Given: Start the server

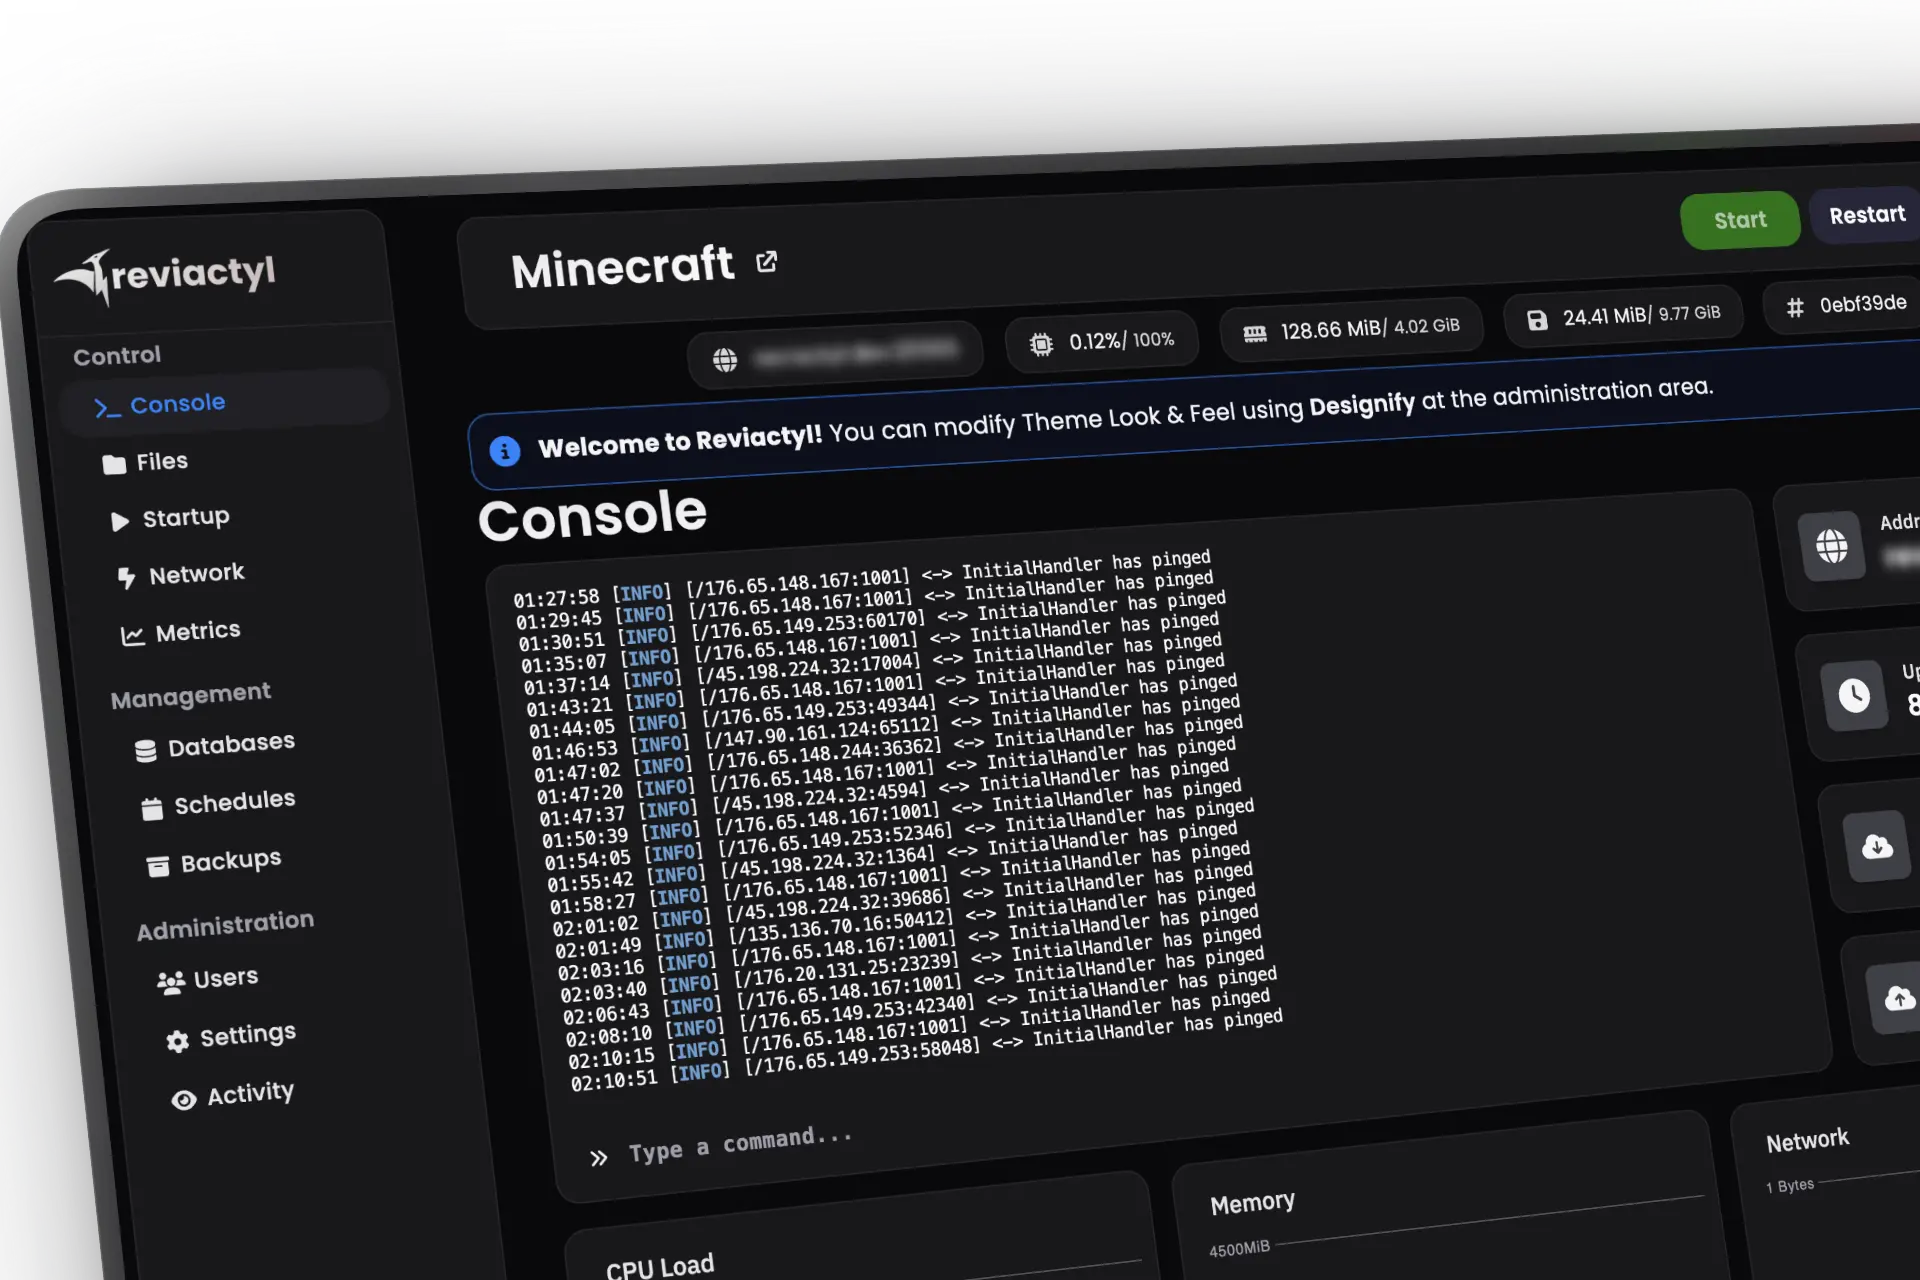Looking at the screenshot, I should tap(1740, 220).
